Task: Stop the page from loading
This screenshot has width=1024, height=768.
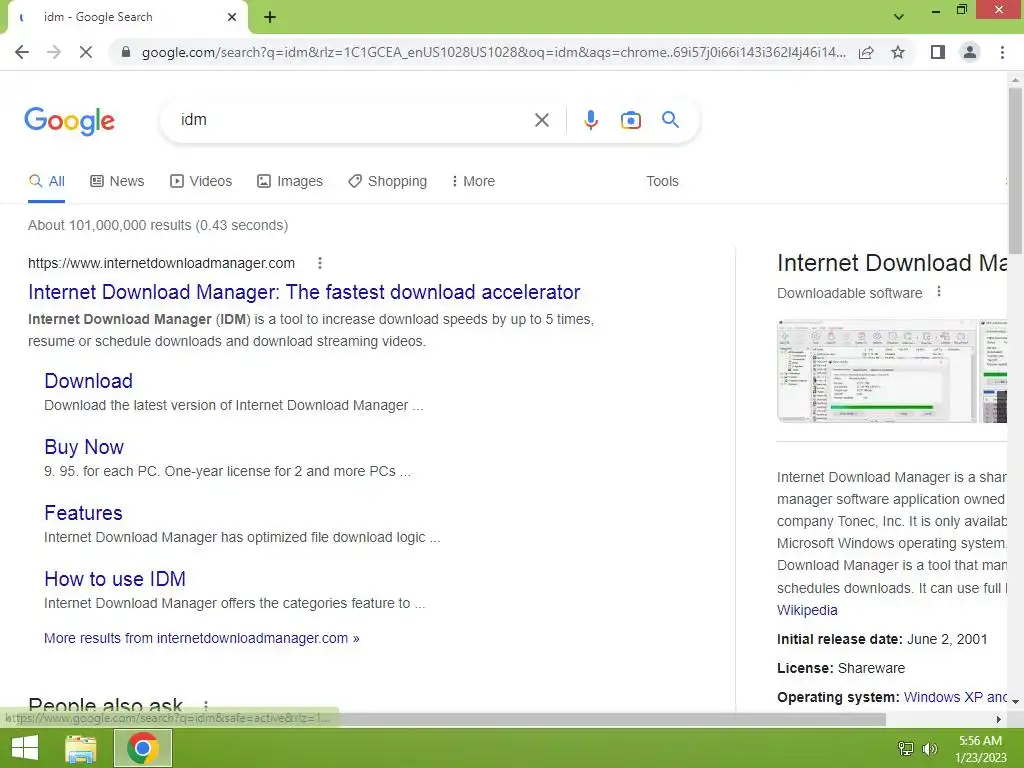Action: 86,52
